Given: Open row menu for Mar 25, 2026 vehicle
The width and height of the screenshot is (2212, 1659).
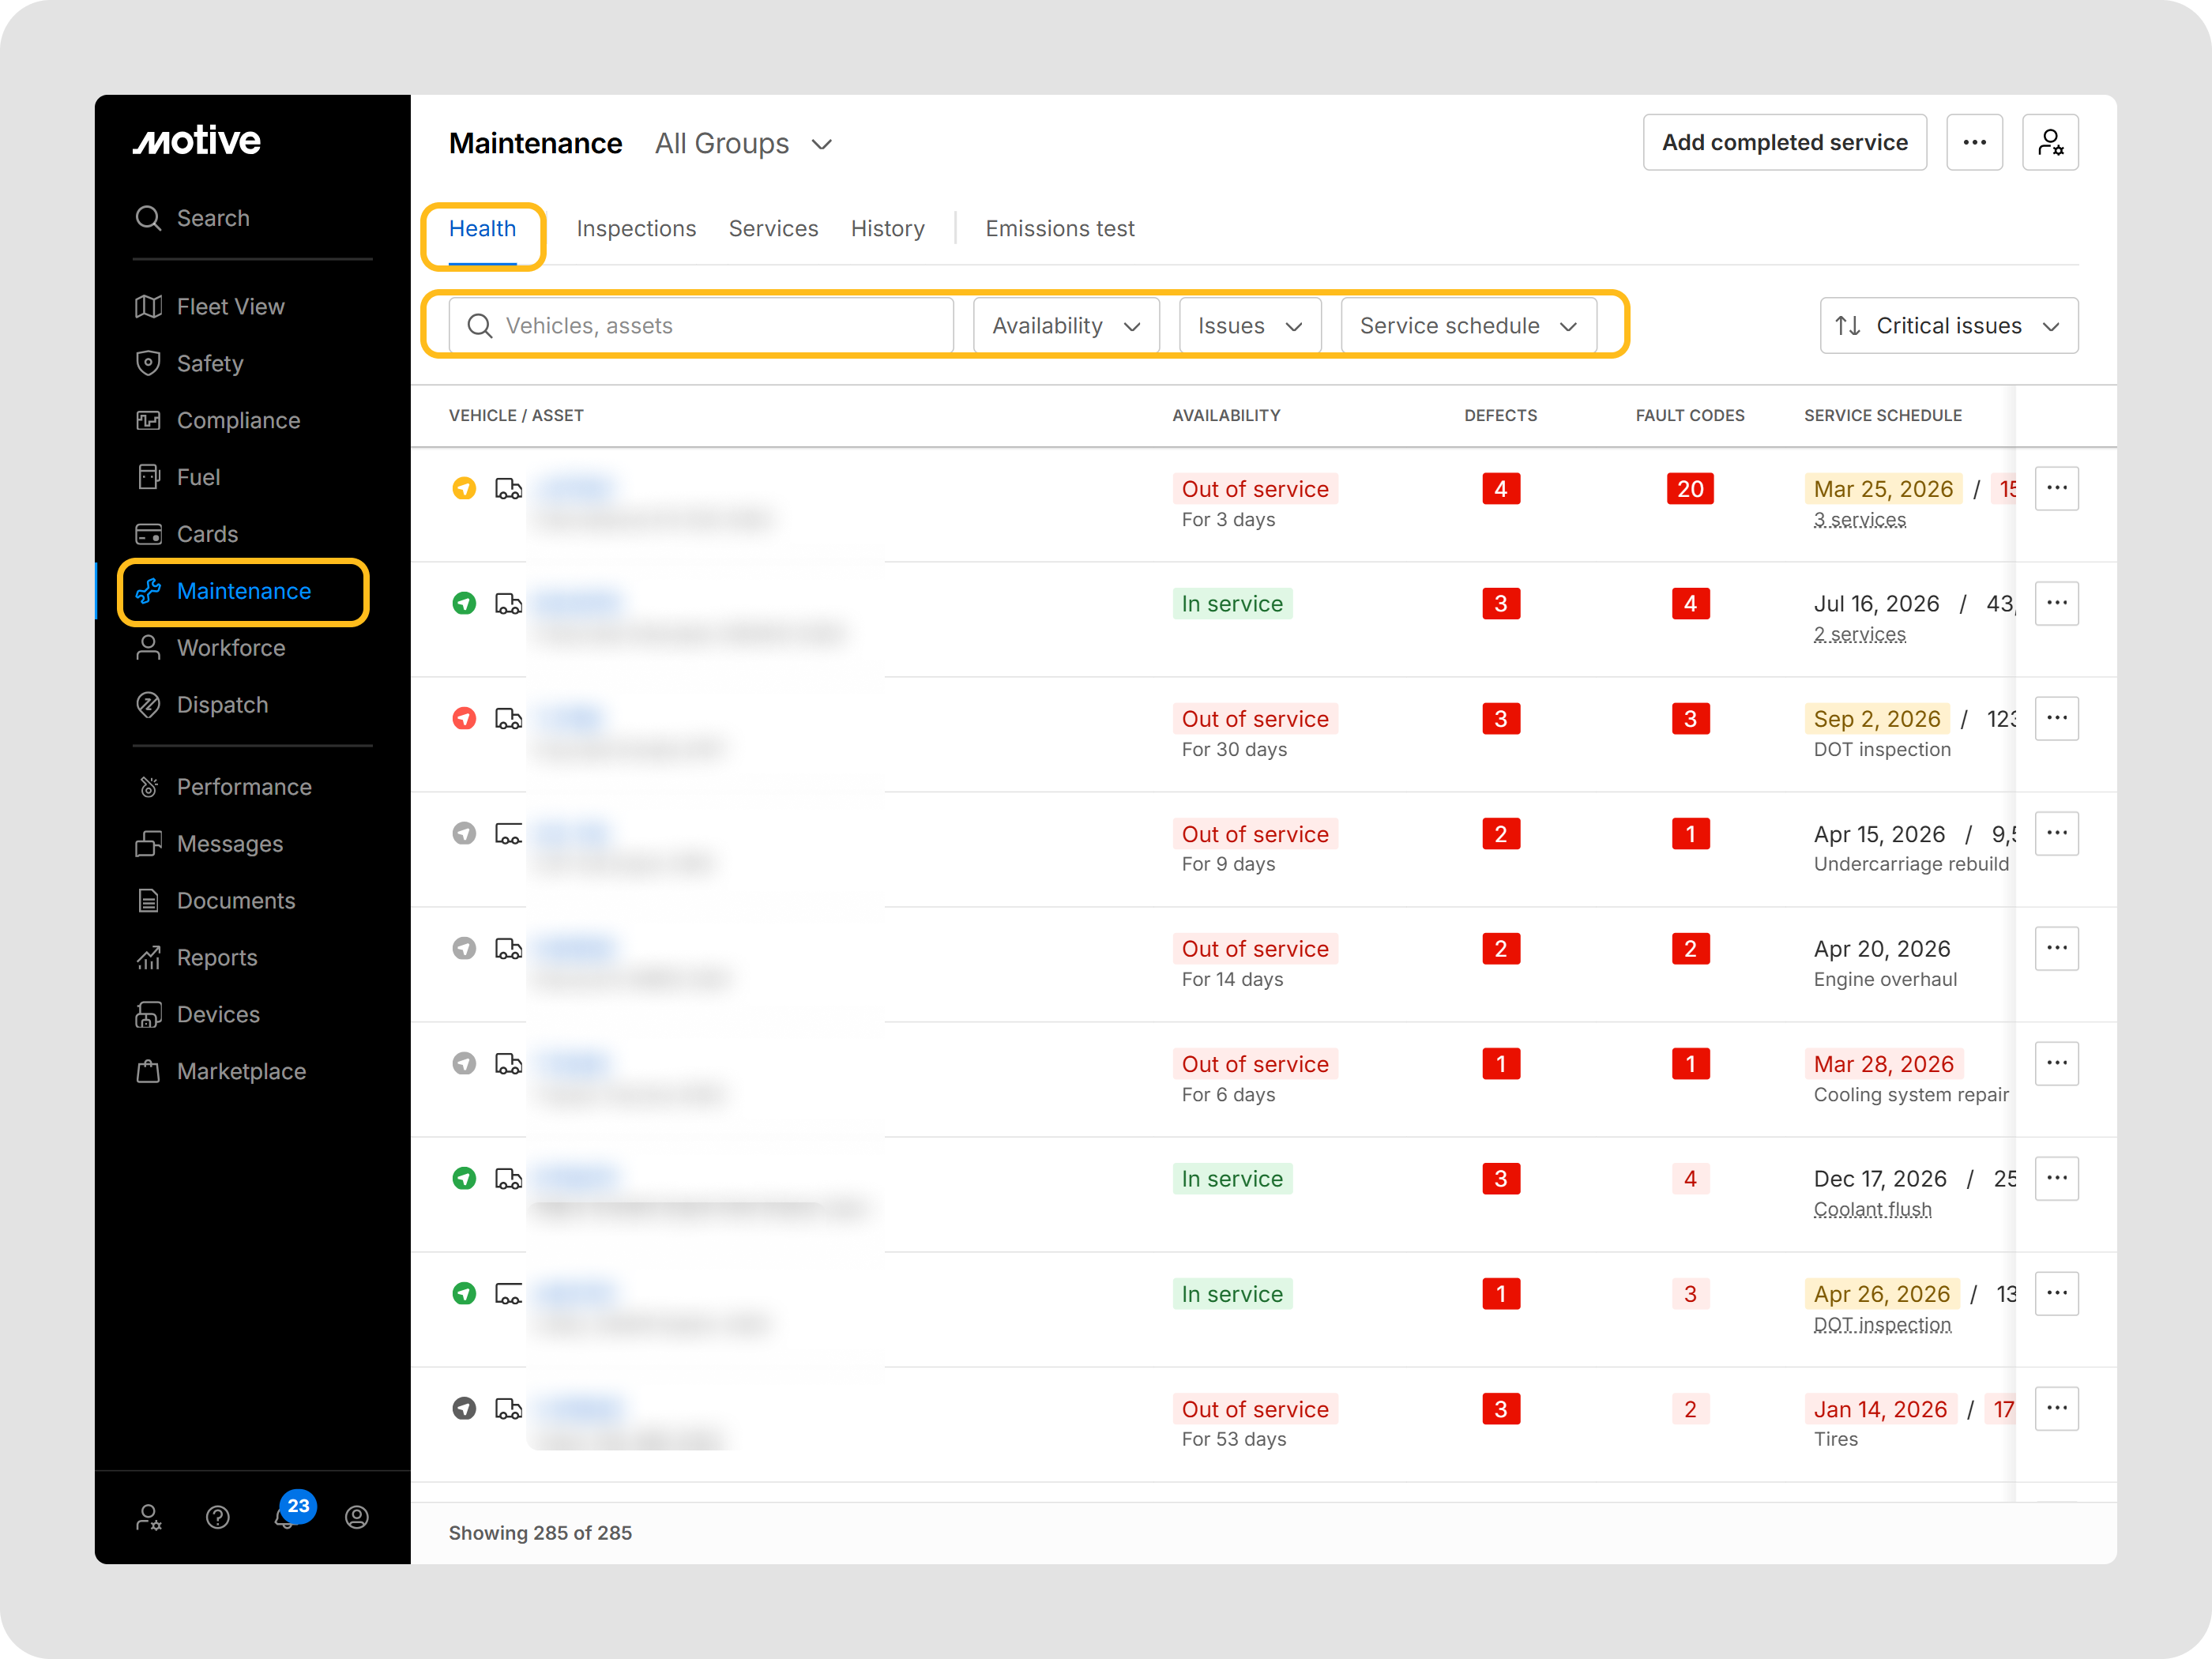Looking at the screenshot, I should click(2057, 489).
